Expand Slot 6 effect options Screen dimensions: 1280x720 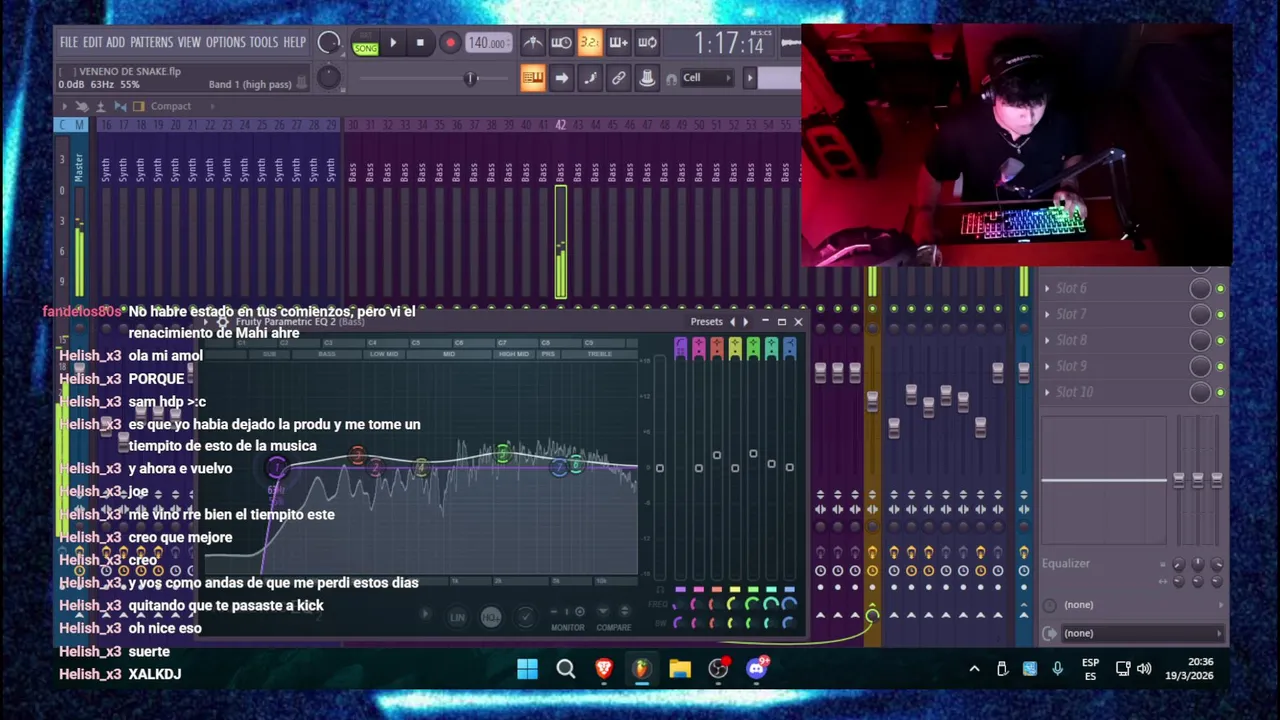click(1047, 288)
